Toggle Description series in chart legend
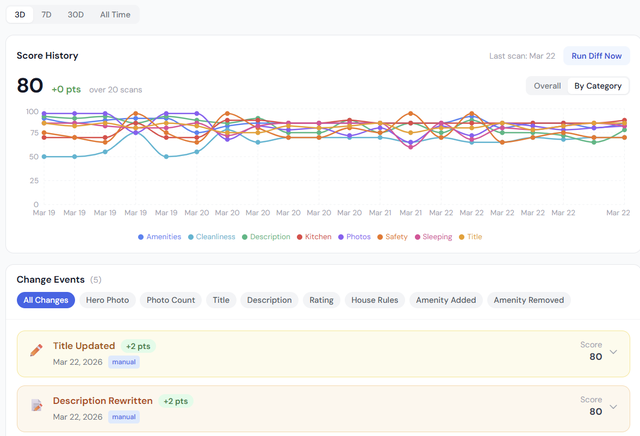The image size is (640, 436). pyautogui.click(x=266, y=237)
